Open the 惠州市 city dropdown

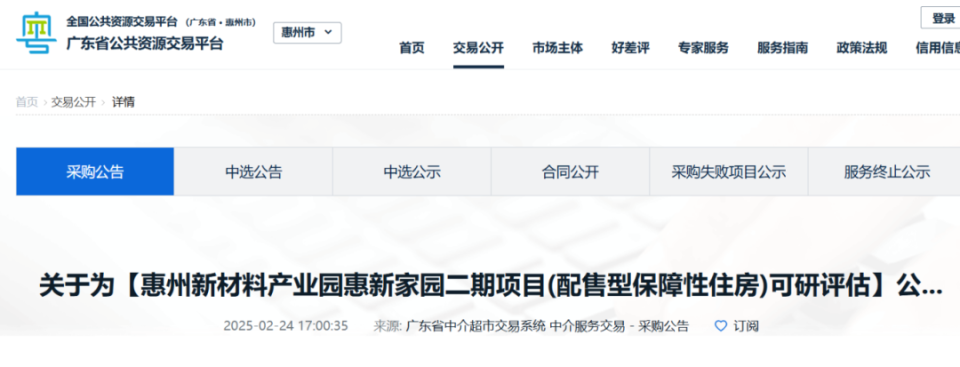(307, 32)
